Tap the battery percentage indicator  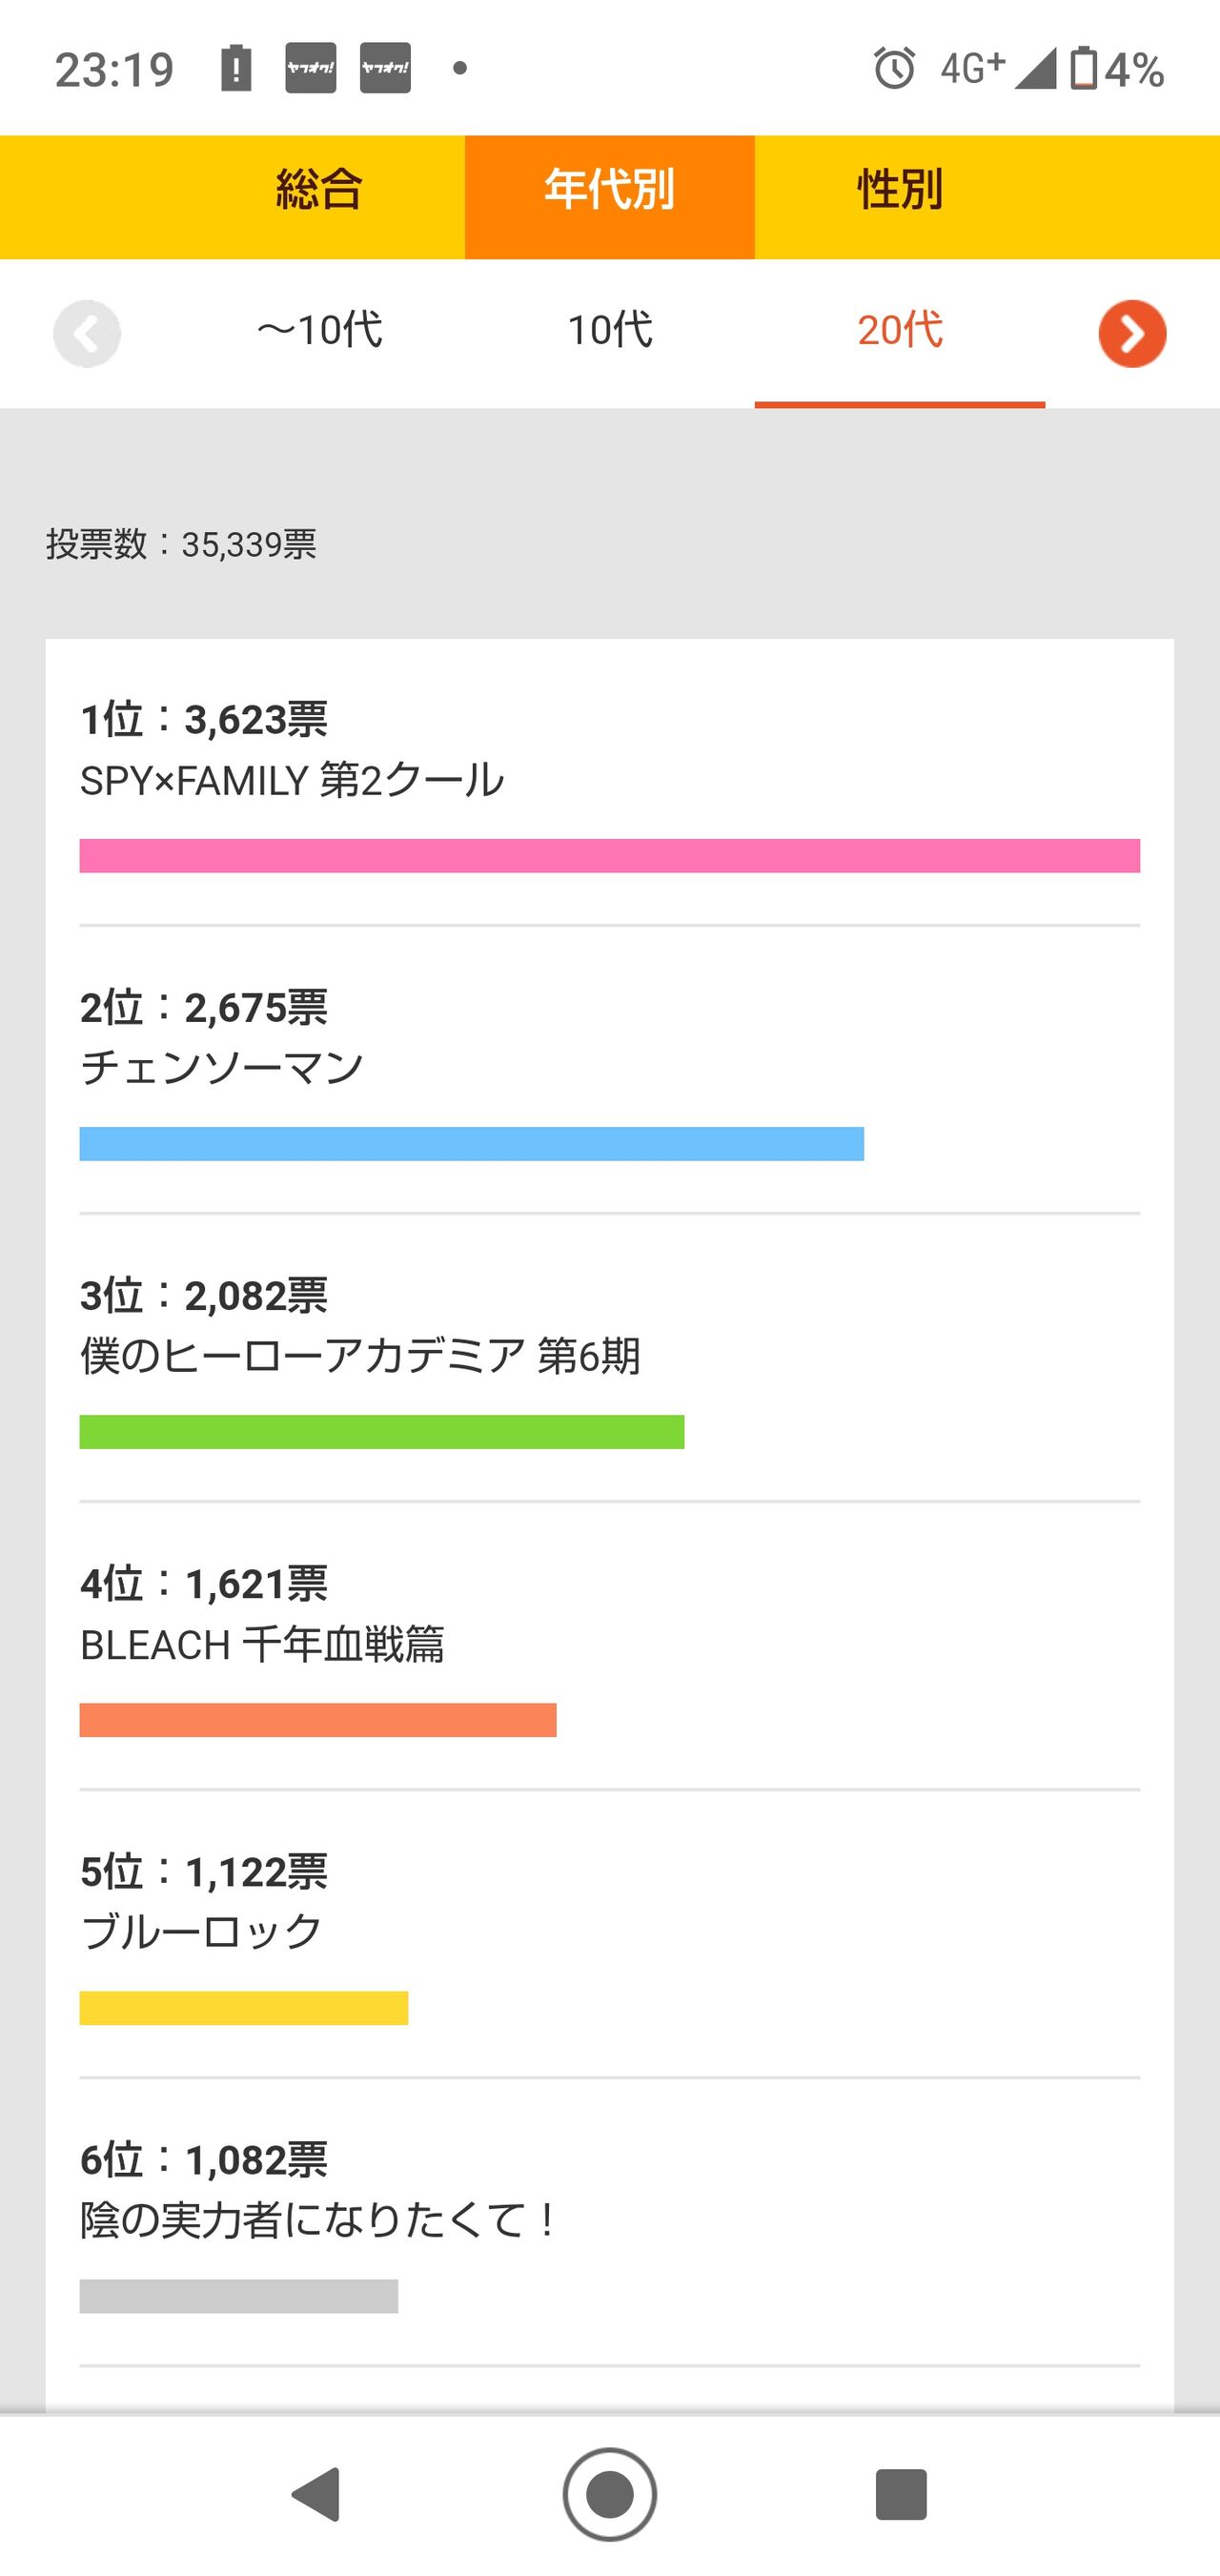pos(1117,69)
